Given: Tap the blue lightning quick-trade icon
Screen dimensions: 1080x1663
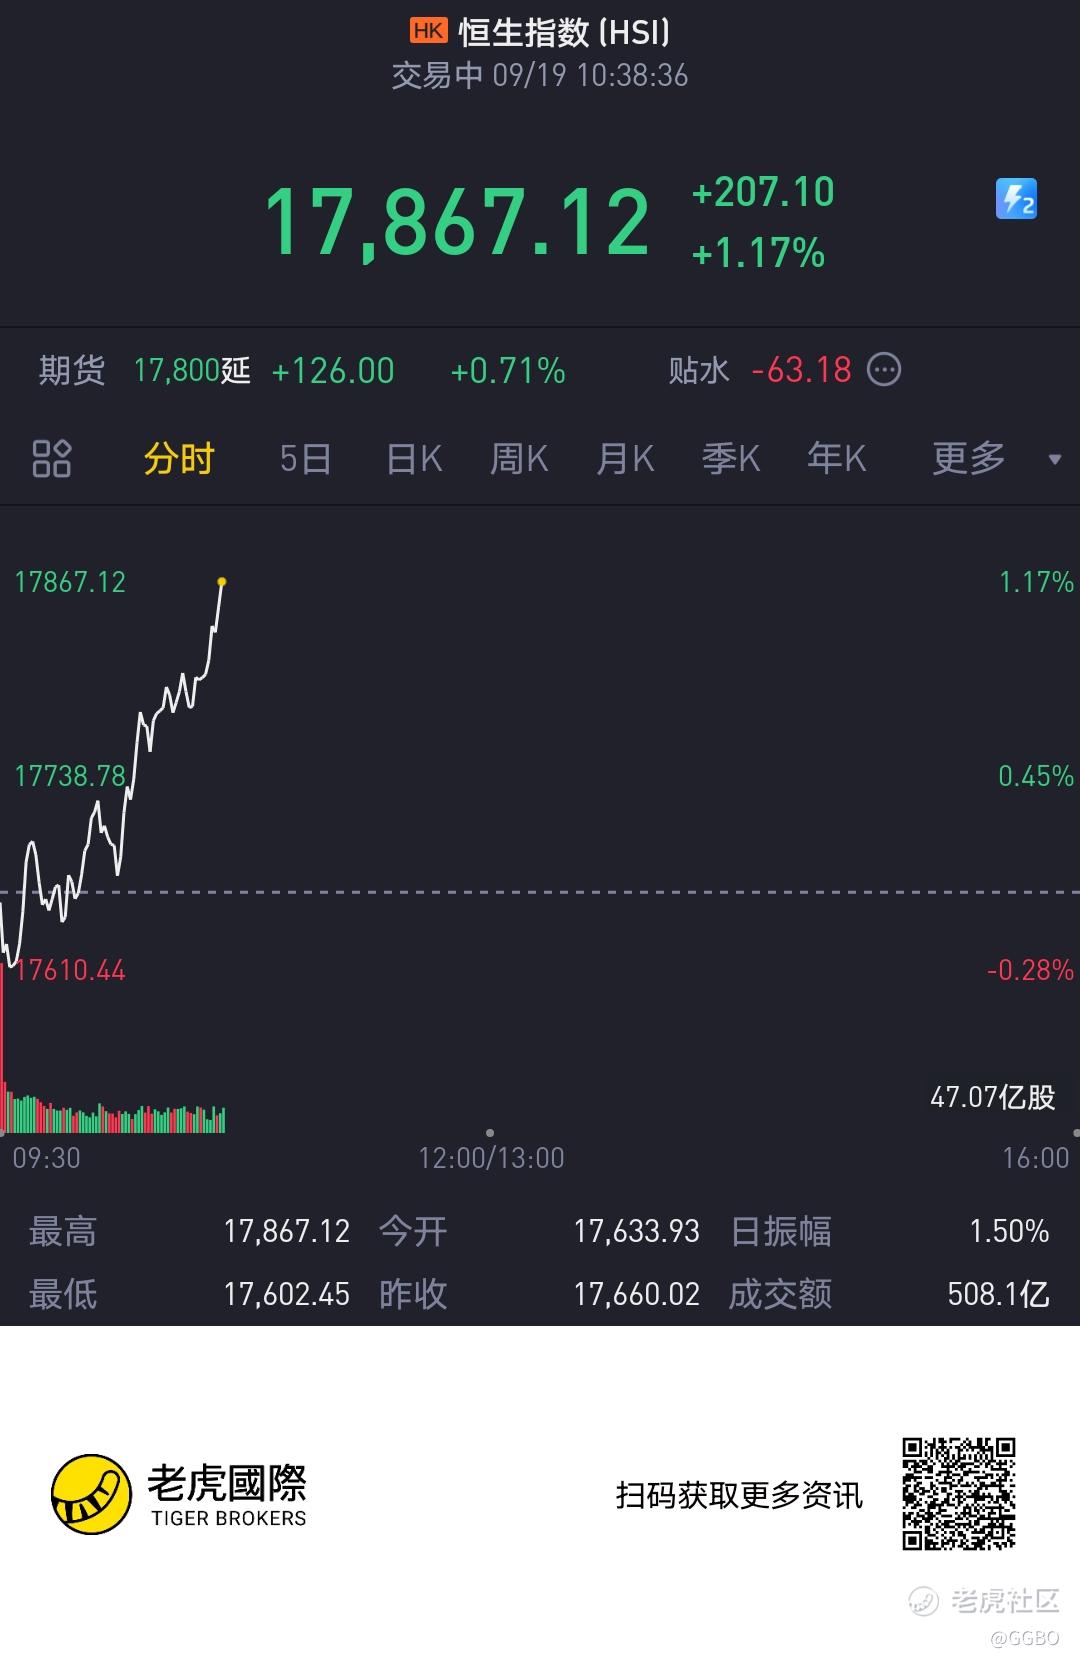Looking at the screenshot, I should 1016,198.
